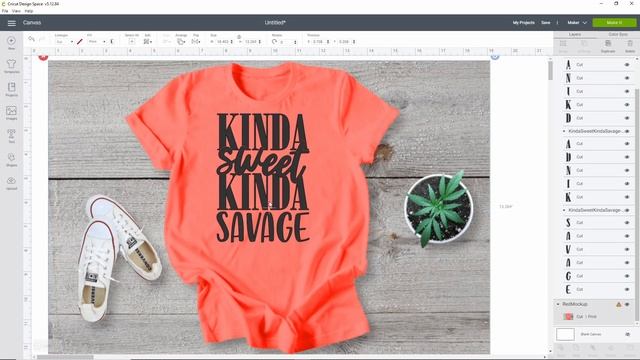Hide the V letter layer
The height and width of the screenshot is (360, 640).
(x=627, y=249)
